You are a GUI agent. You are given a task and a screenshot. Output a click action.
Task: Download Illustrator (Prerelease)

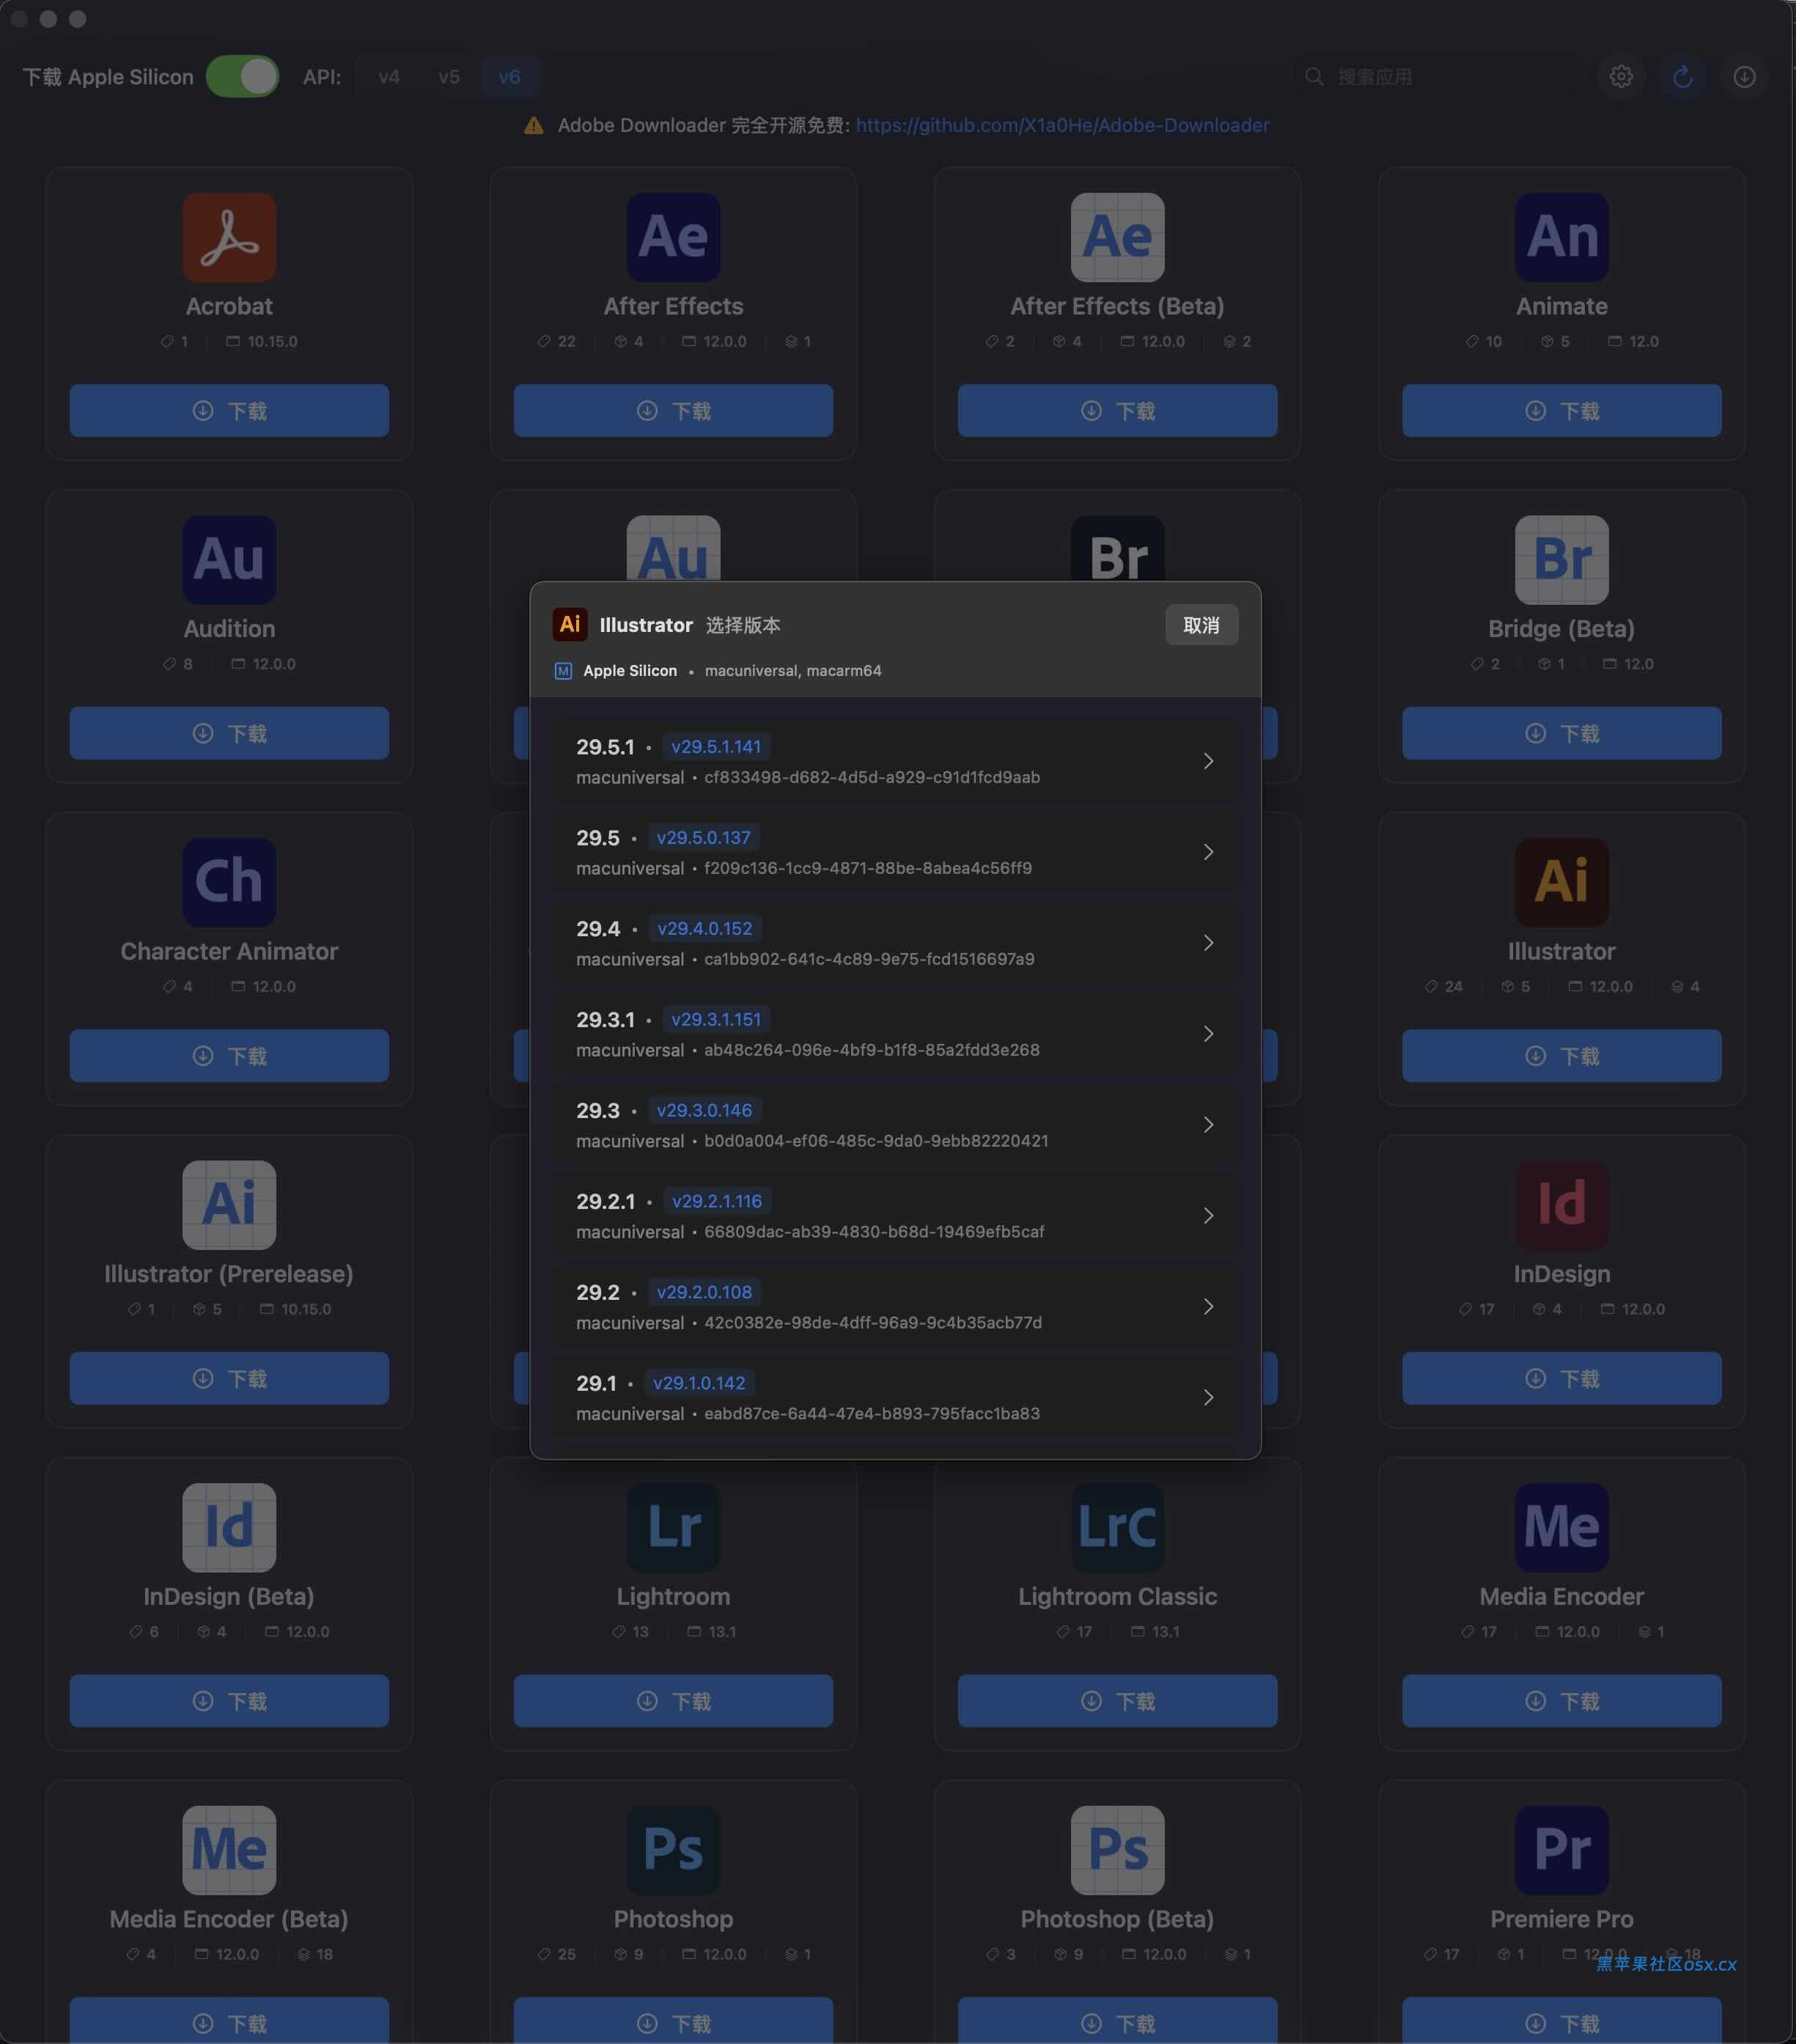[229, 1379]
